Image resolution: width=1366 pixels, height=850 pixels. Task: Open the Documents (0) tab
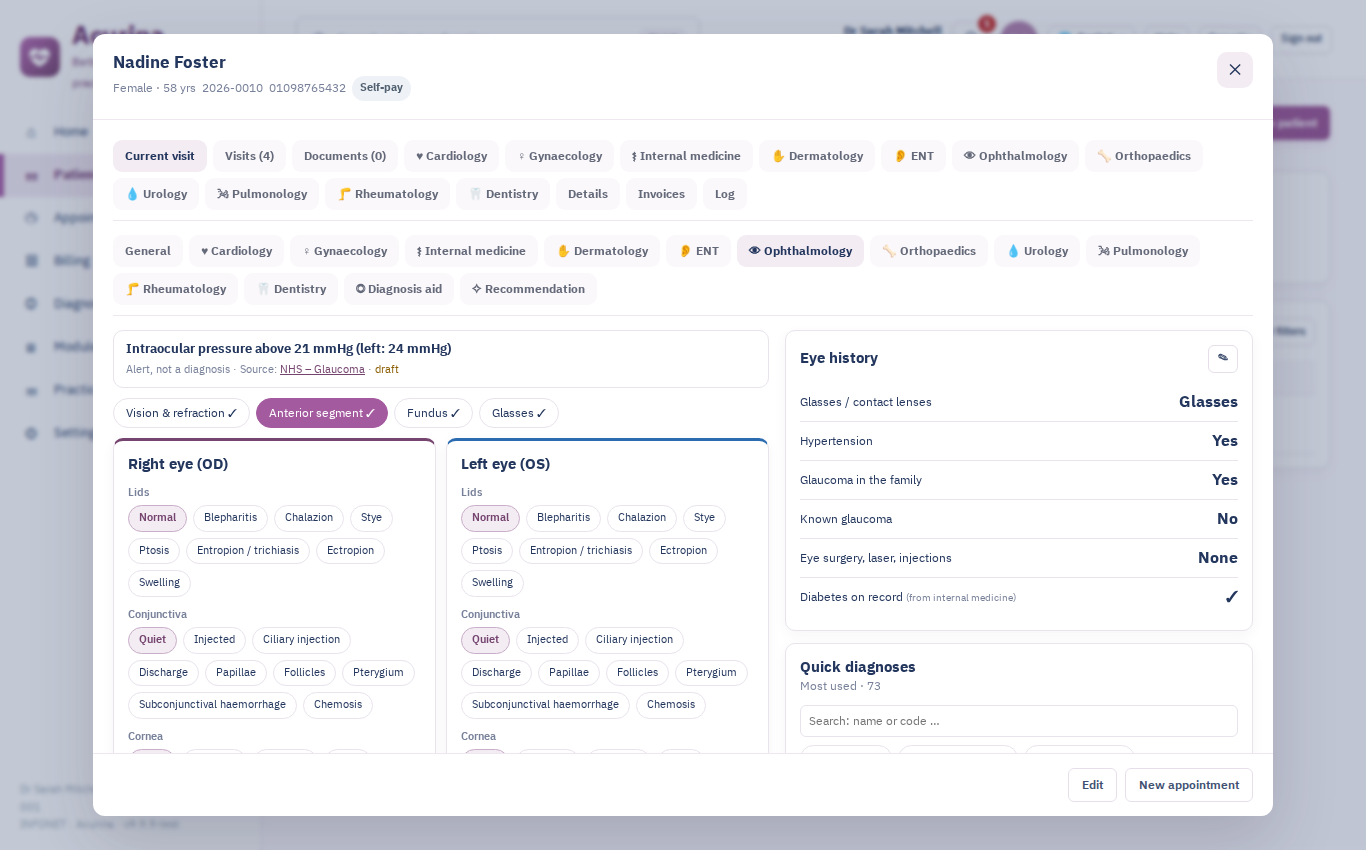coord(345,156)
